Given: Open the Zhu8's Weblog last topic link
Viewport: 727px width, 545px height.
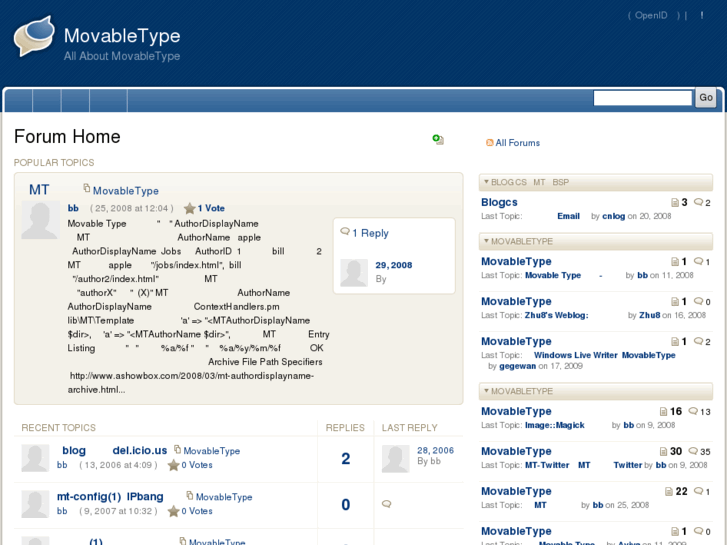Looking at the screenshot, I should pyautogui.click(x=556, y=315).
